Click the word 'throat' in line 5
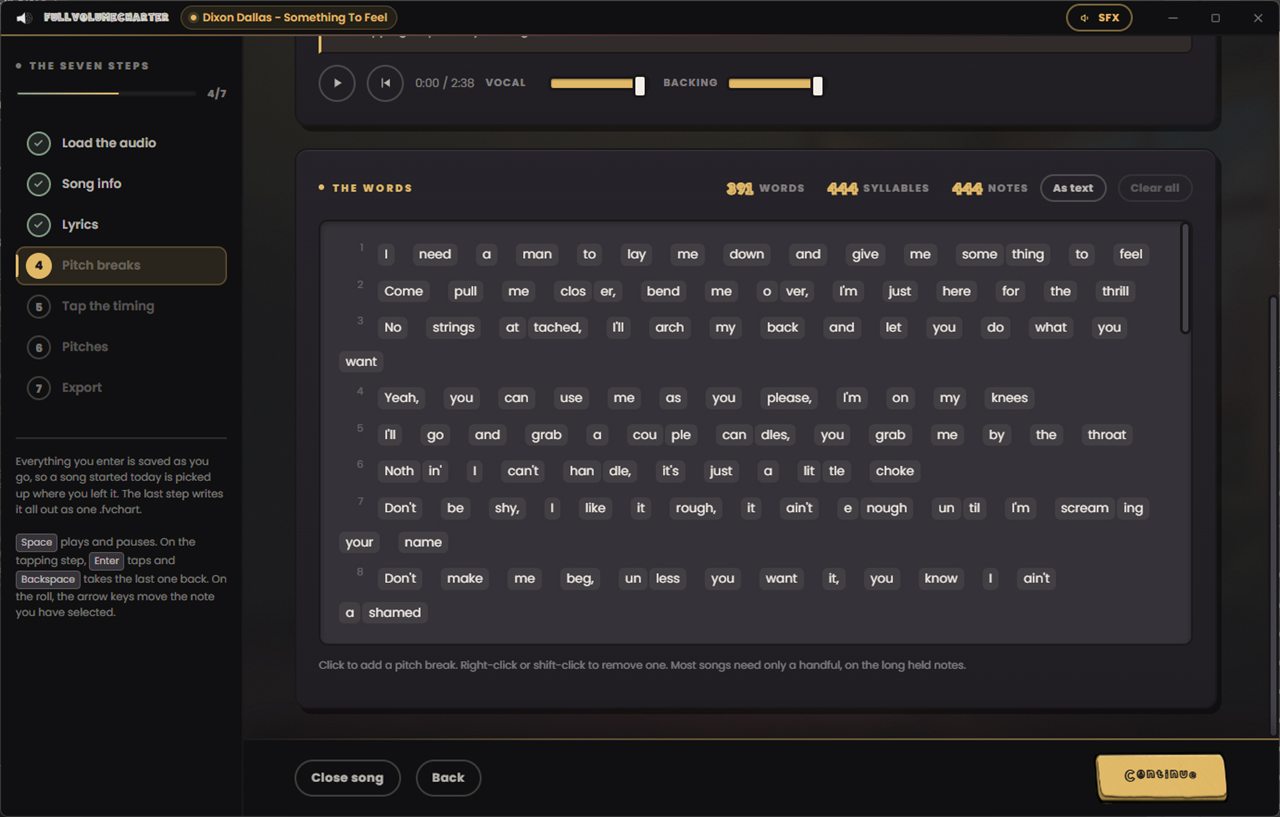 pyautogui.click(x=1107, y=435)
